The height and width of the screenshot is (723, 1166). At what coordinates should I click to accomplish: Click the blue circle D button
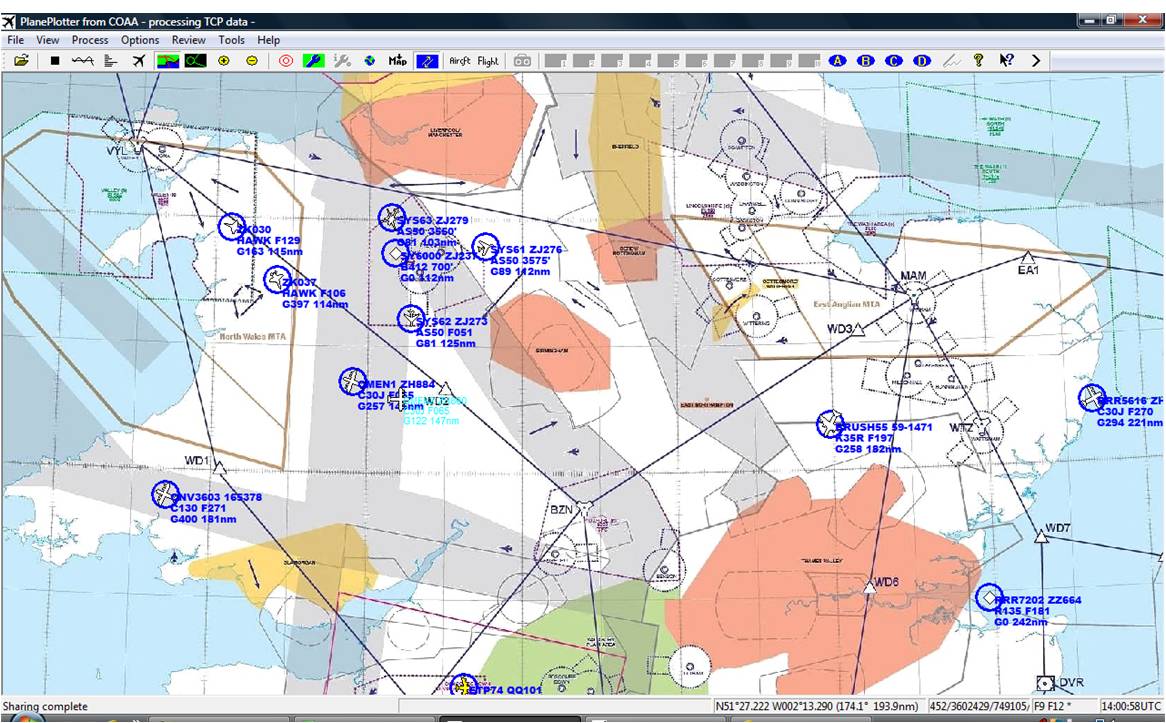tap(922, 61)
